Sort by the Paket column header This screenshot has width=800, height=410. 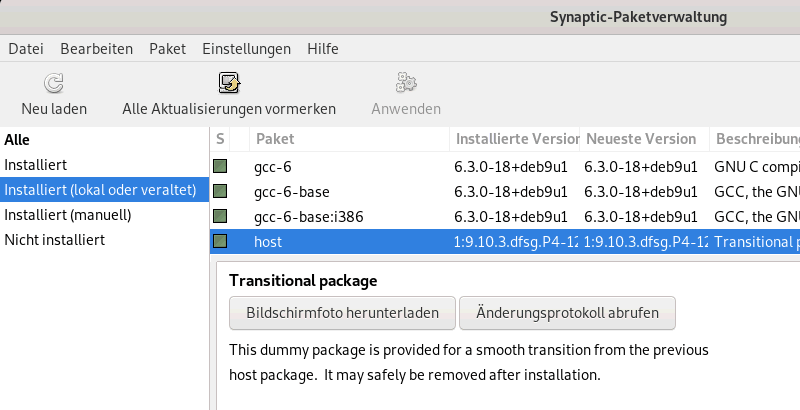275,139
